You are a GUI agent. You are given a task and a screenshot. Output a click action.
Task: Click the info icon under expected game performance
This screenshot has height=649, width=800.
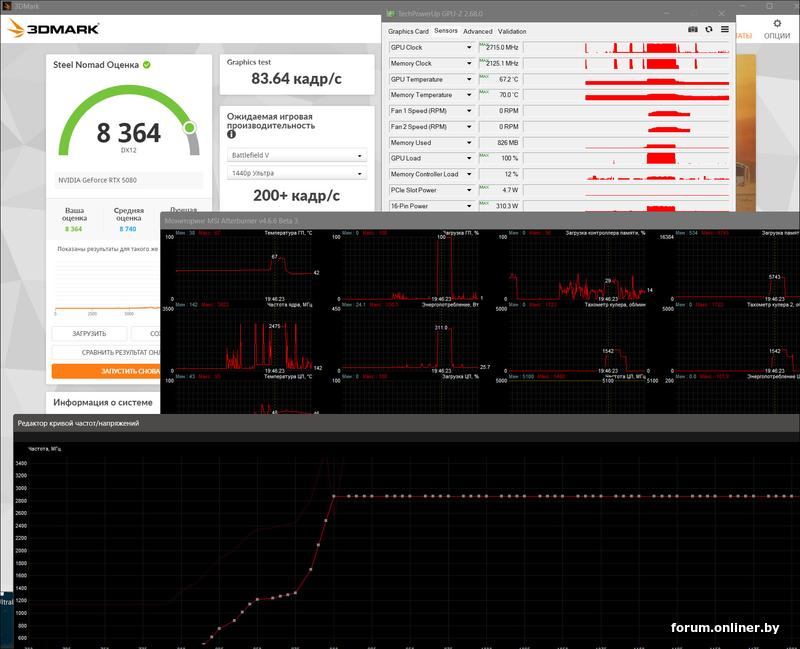click(231, 134)
